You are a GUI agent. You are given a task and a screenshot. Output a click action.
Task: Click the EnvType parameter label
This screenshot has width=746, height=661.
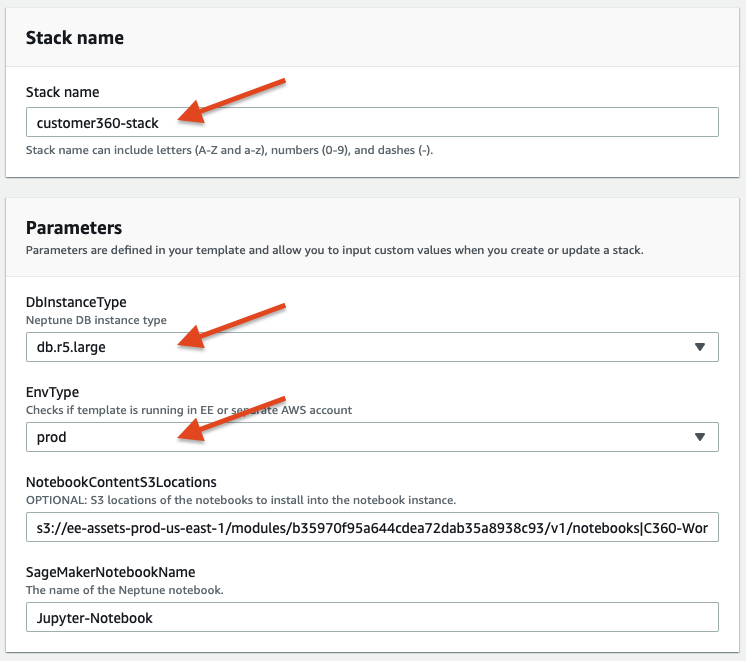[x=52, y=392]
